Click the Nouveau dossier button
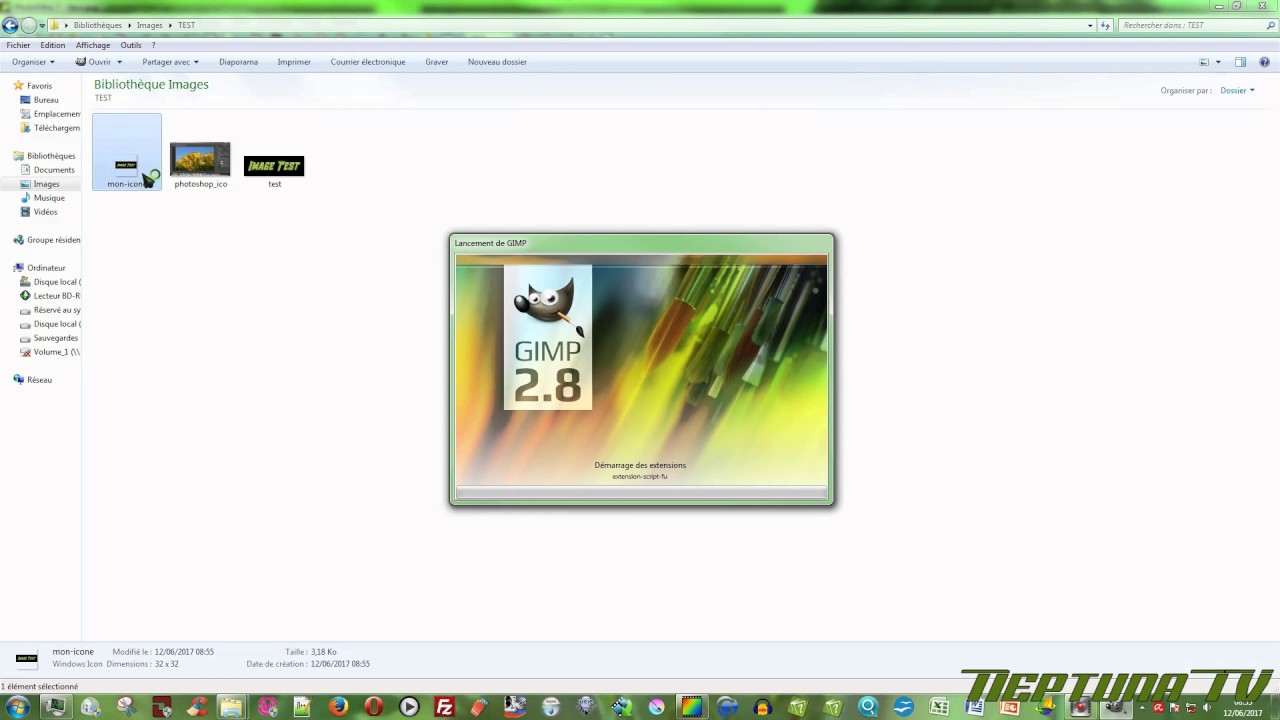 497,62
